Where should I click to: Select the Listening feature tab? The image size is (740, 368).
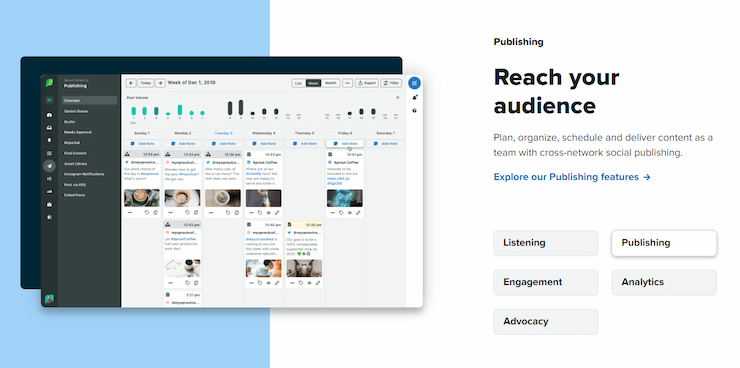(546, 243)
